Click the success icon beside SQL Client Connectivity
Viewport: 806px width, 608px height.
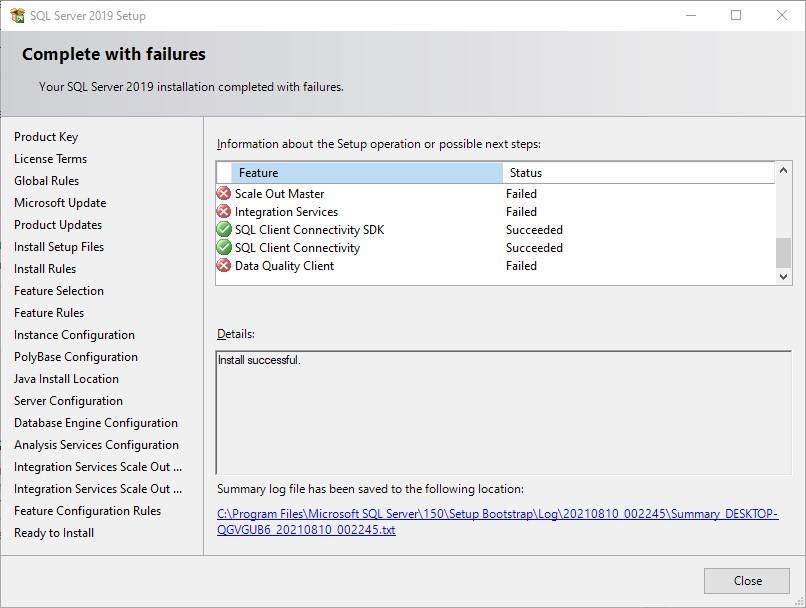(224, 248)
